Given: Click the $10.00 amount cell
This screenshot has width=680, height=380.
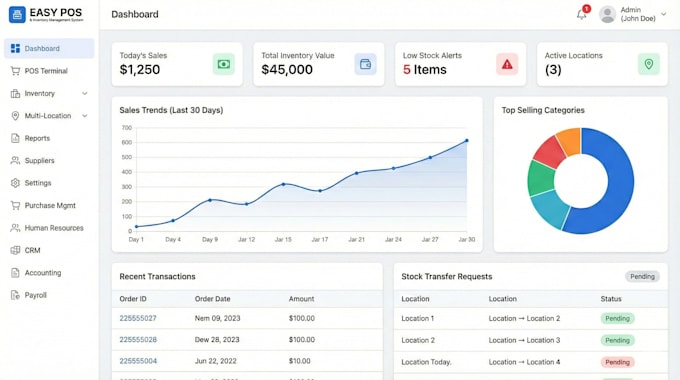Looking at the screenshot, I should tap(300, 361).
